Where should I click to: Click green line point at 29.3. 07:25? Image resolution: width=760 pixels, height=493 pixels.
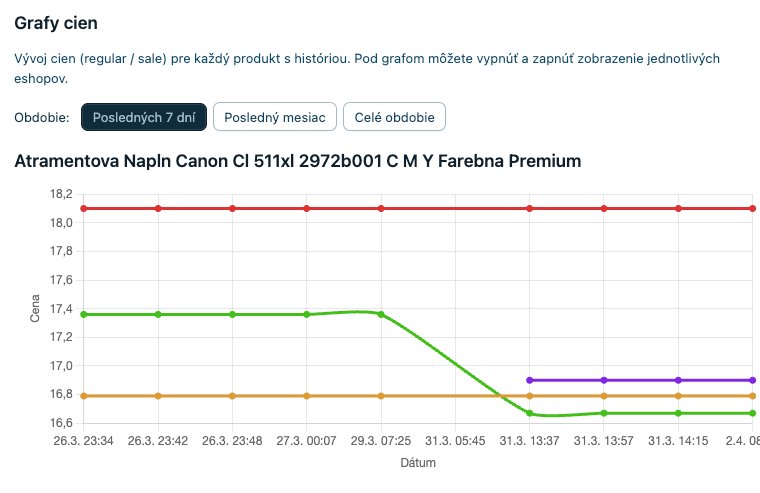click(381, 314)
